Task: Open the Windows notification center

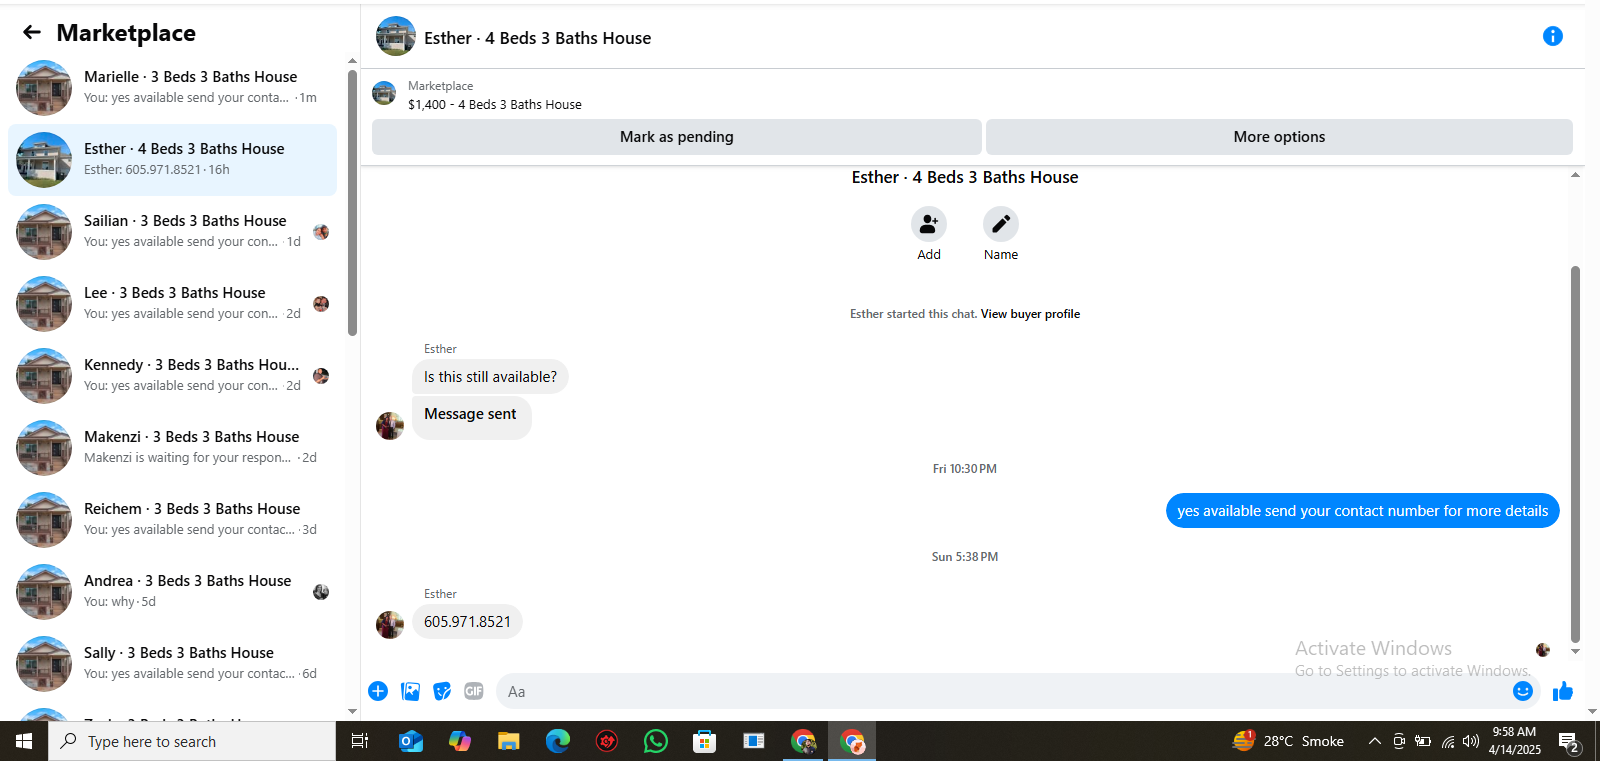Action: (x=1569, y=742)
